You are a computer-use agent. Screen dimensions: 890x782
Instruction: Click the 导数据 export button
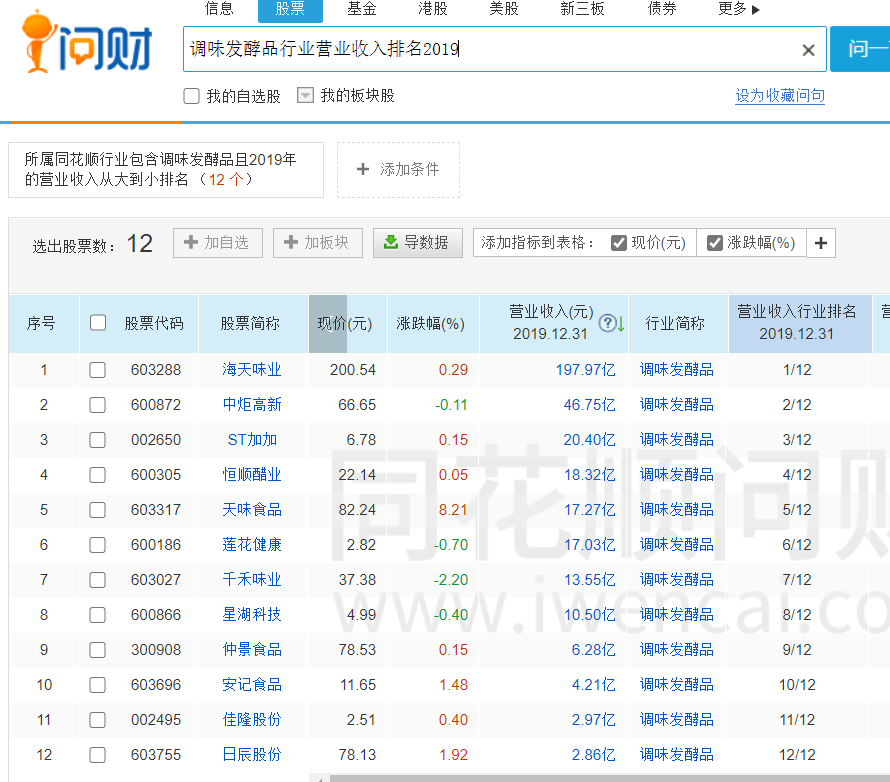[x=417, y=243]
